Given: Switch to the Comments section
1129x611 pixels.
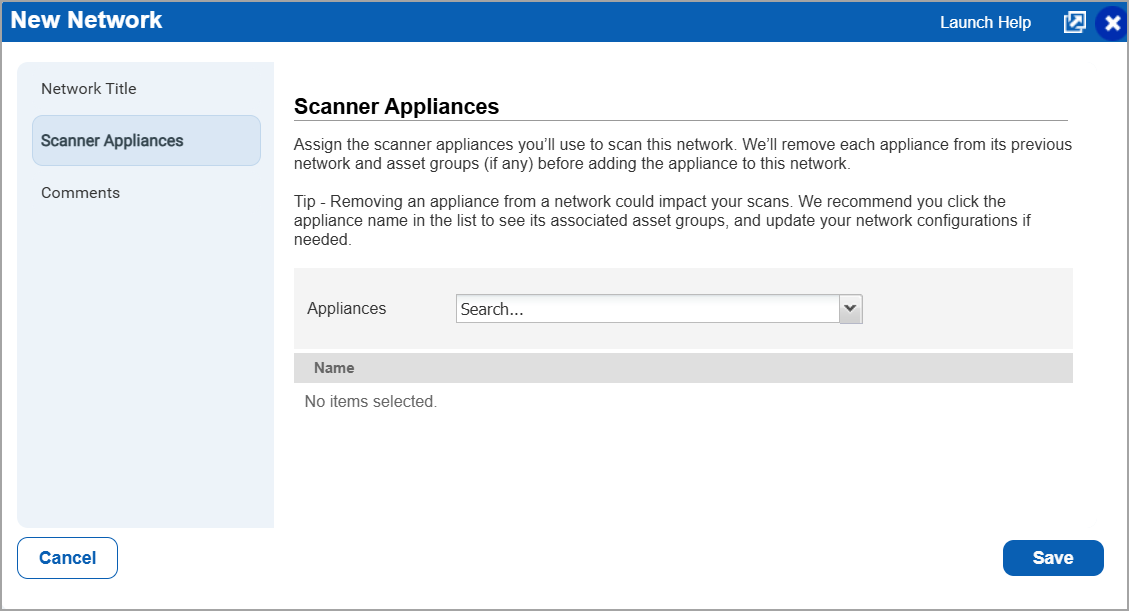Looking at the screenshot, I should click(81, 193).
